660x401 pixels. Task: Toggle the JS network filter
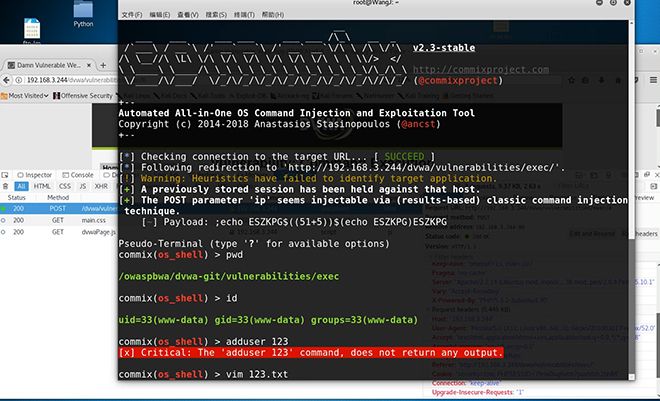tap(83, 186)
